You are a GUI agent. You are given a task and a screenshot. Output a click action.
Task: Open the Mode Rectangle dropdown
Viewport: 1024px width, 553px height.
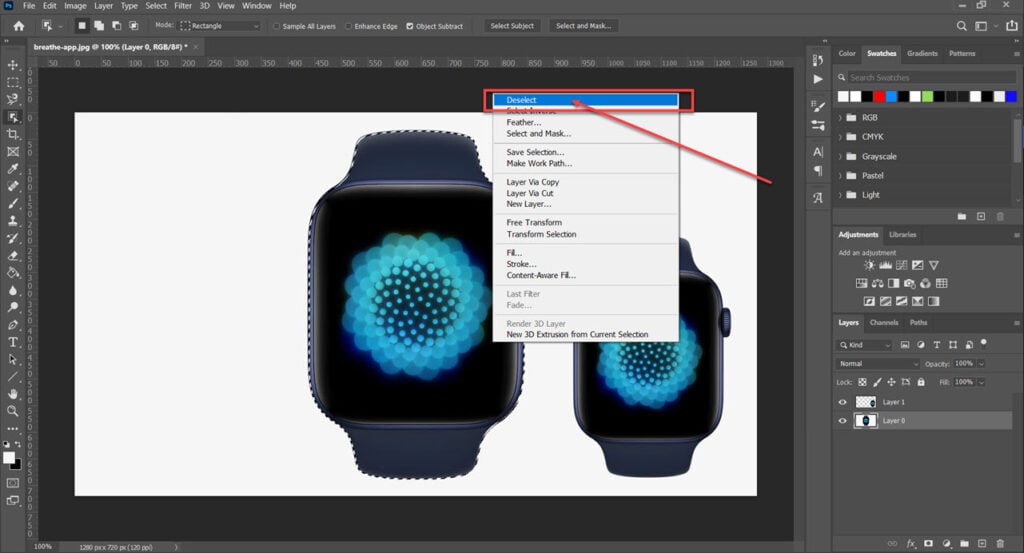pyautogui.click(x=220, y=26)
